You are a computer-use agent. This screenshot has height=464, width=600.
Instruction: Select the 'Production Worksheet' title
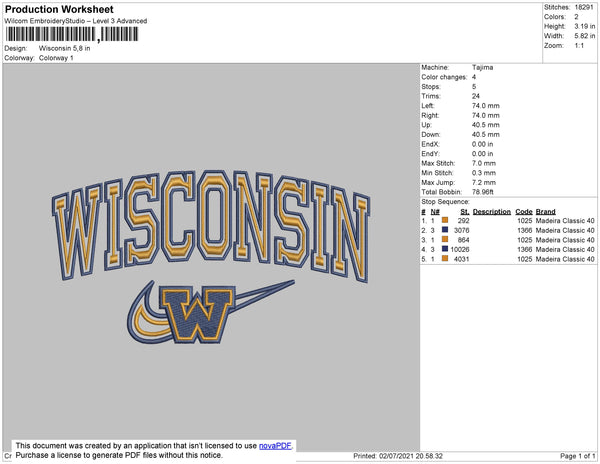59,9
